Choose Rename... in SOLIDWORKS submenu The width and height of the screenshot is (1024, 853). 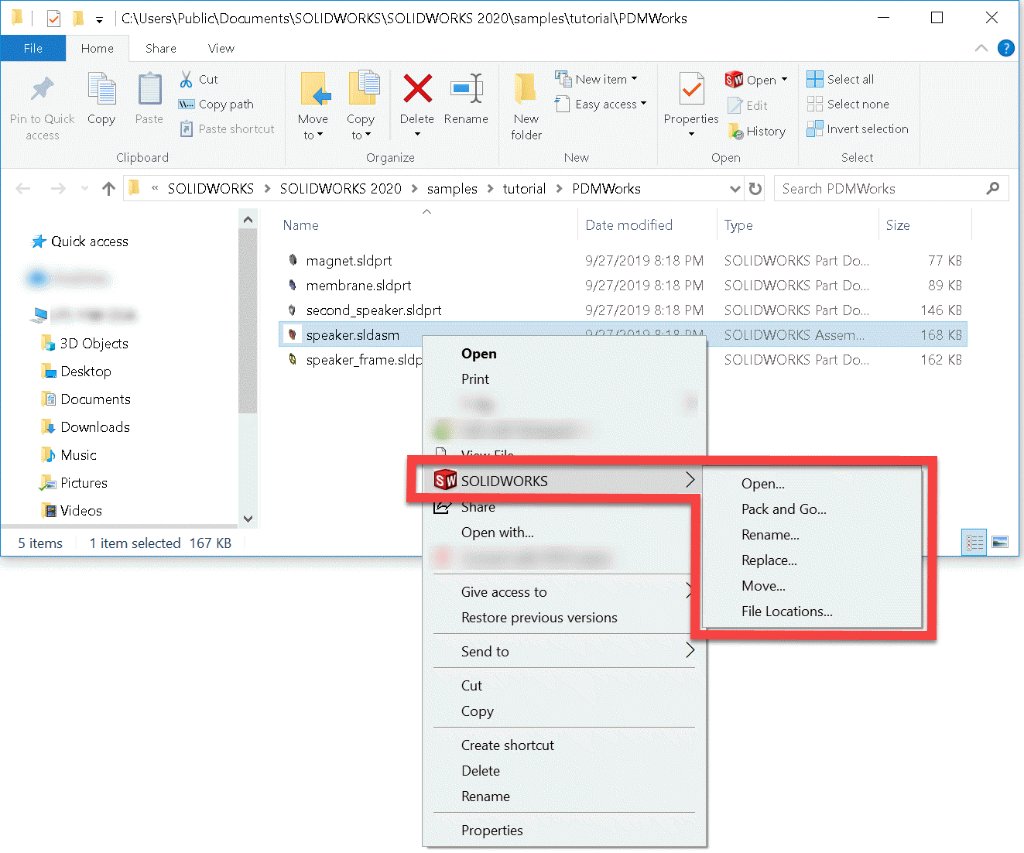coord(770,535)
